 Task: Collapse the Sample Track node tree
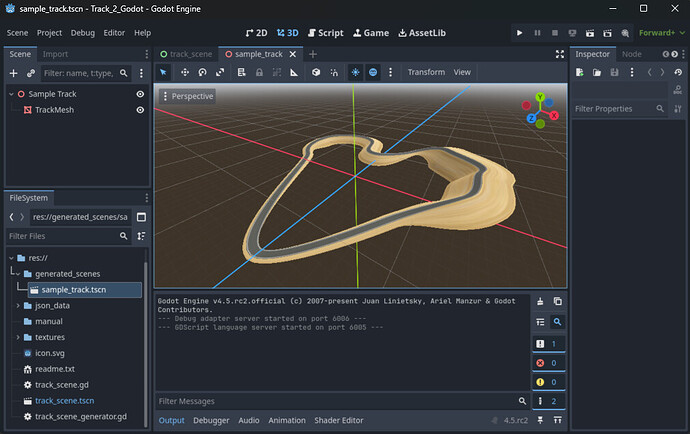pos(11,94)
